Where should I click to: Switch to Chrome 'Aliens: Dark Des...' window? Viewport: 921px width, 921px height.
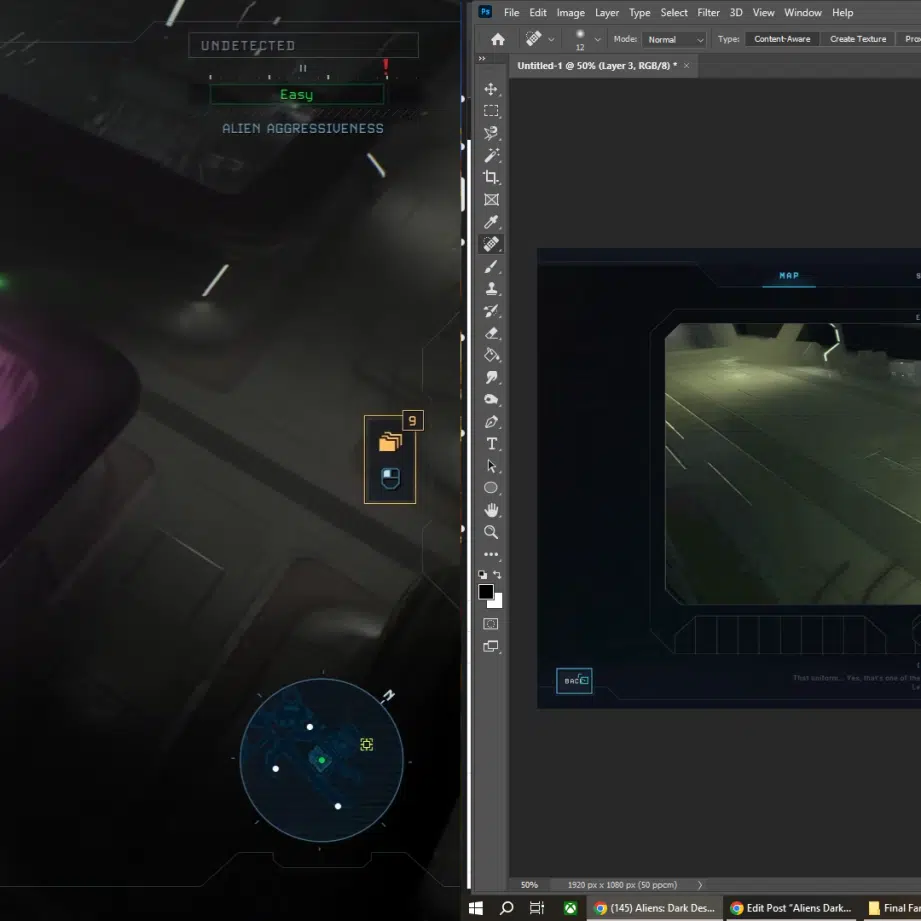coord(655,908)
